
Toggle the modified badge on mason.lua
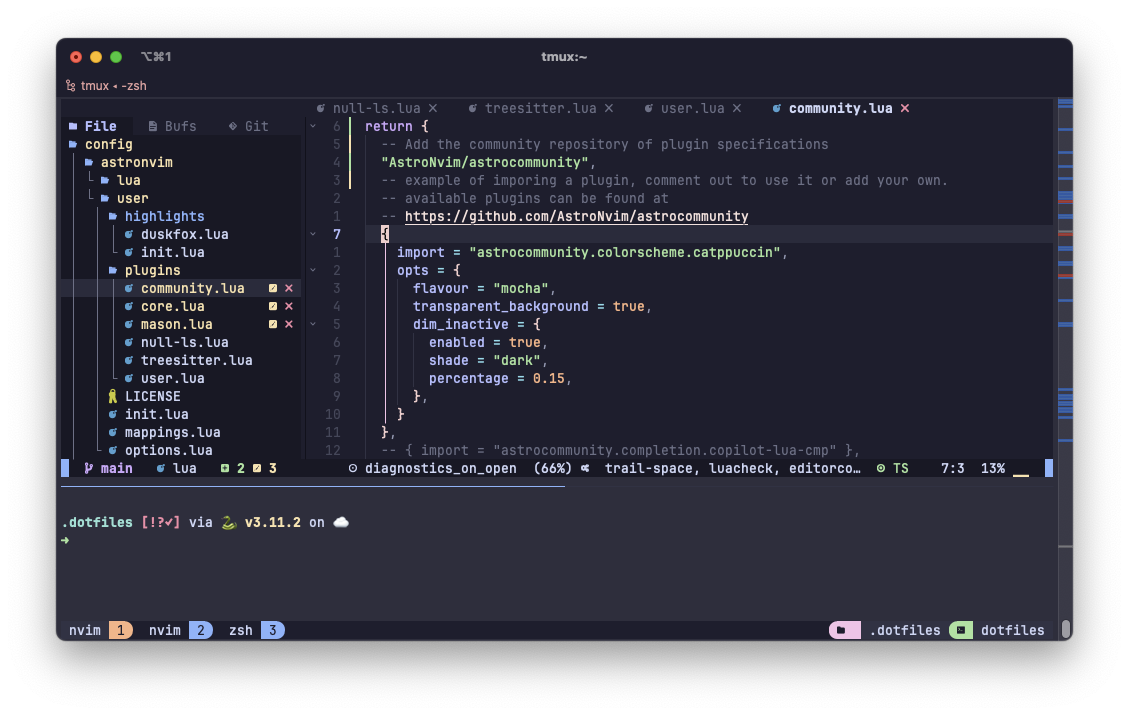pos(272,324)
